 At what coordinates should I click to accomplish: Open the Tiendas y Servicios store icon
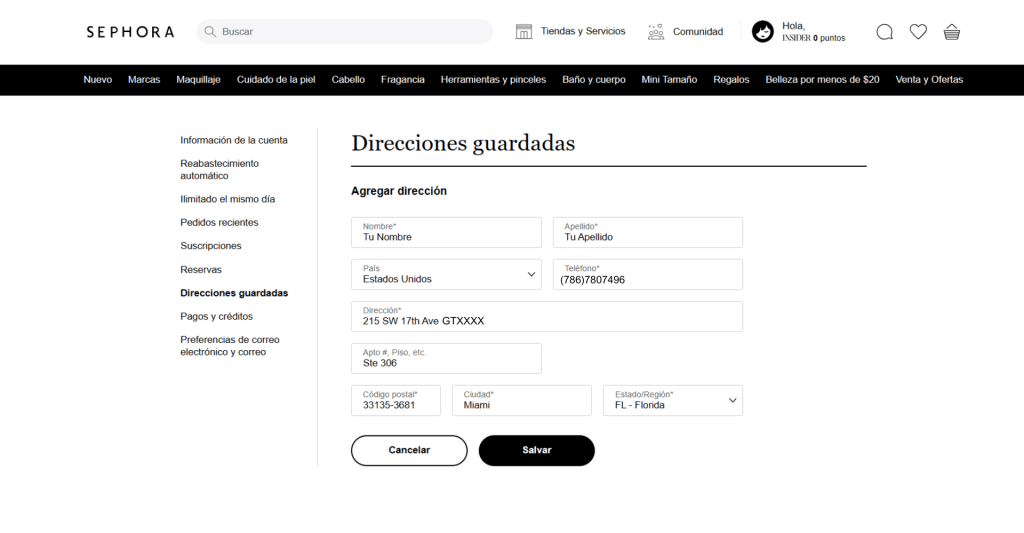click(524, 31)
